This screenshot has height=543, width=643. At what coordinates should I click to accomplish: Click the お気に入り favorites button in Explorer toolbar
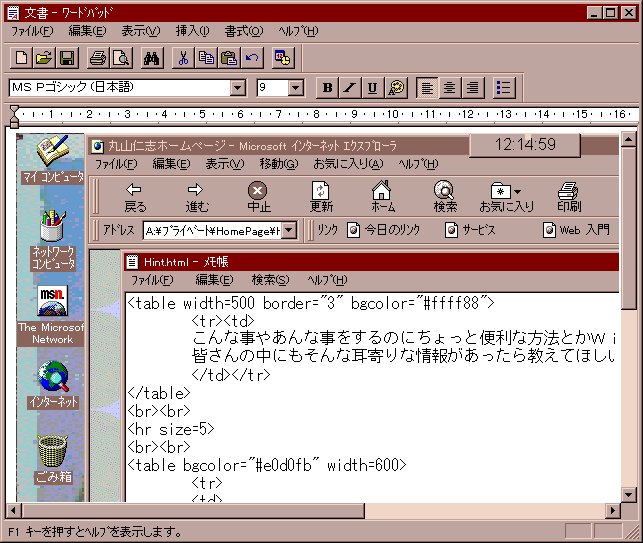coord(507,197)
